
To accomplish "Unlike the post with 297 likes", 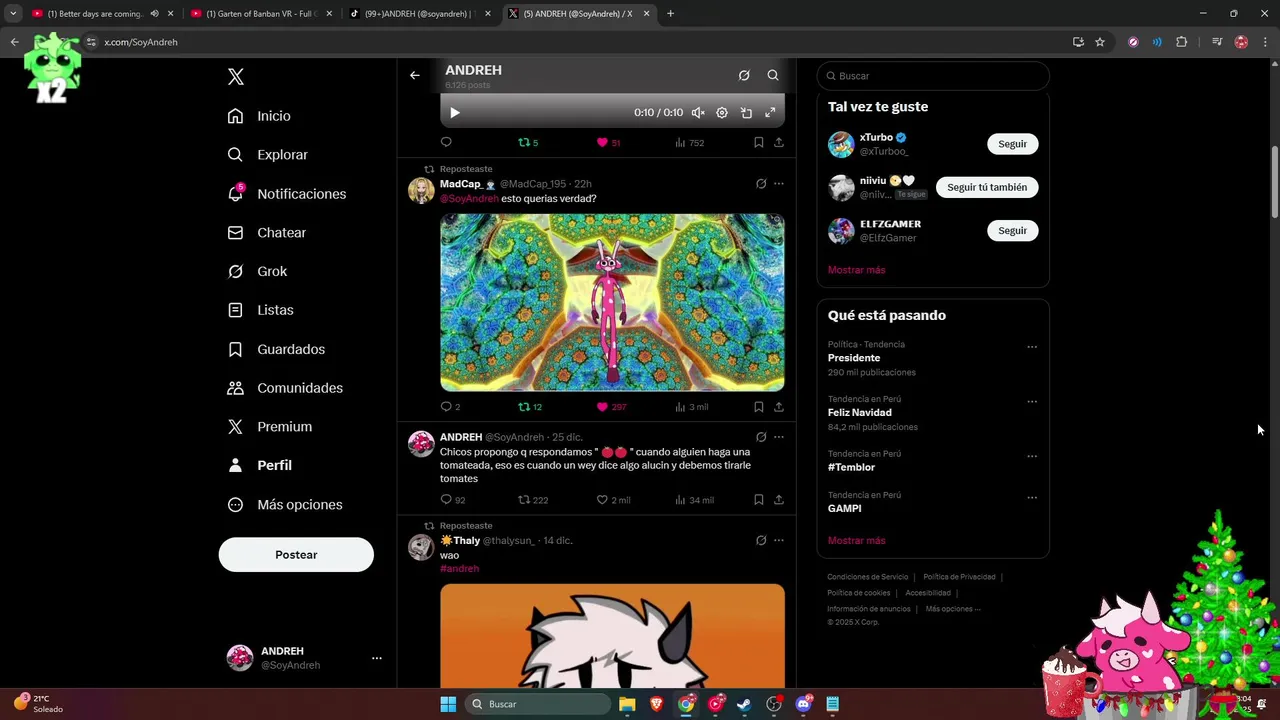I will click(611, 407).
